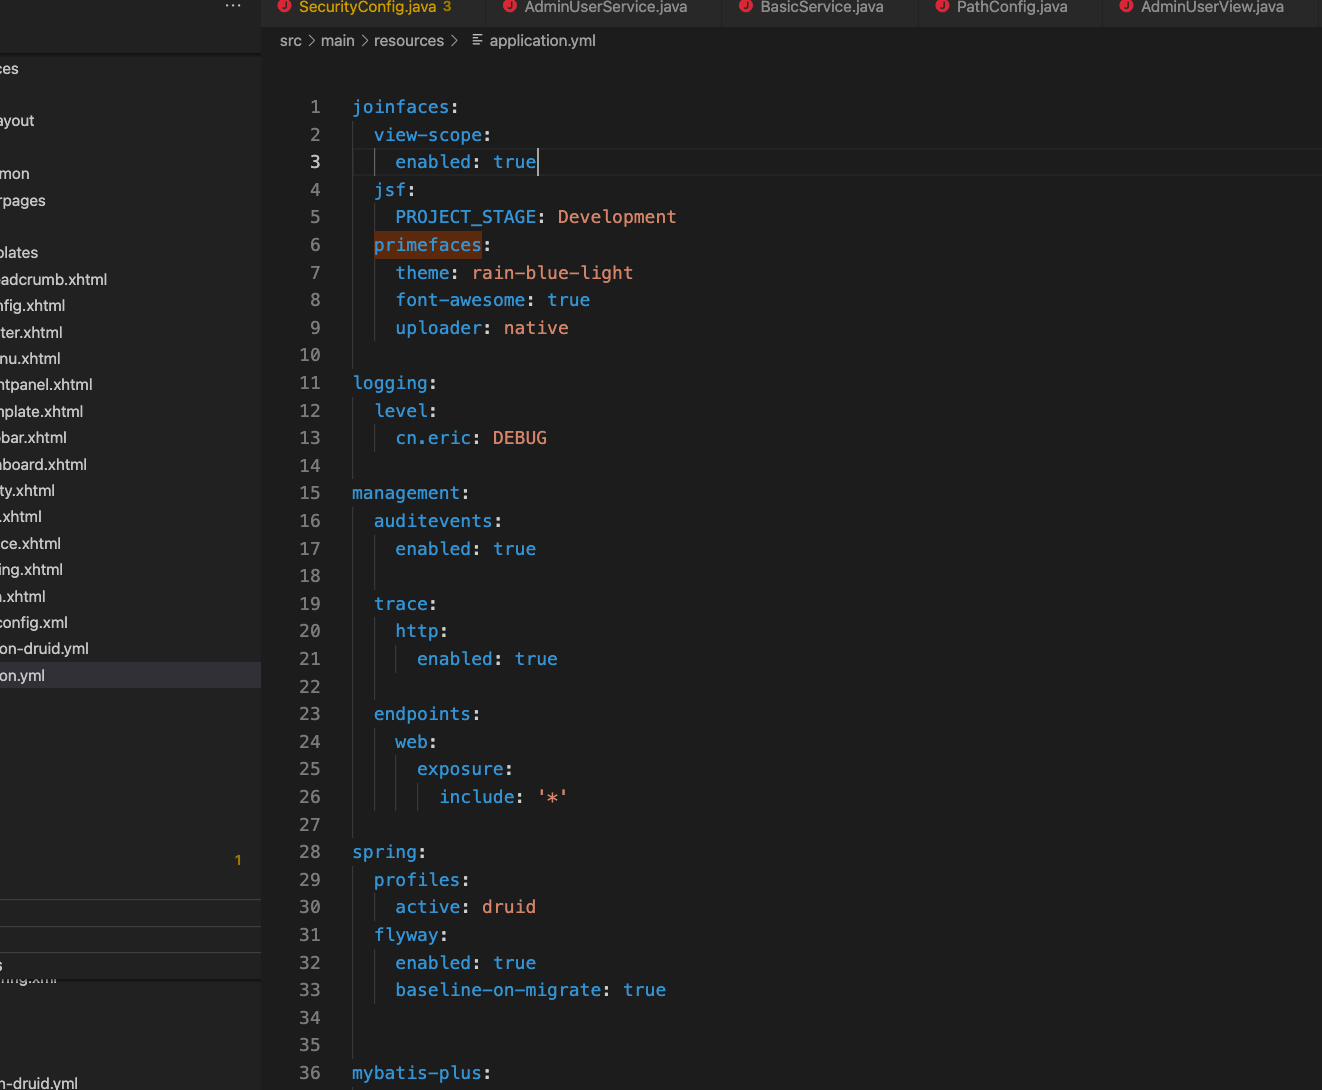The image size is (1322, 1090).
Task: Select the highlighted on.yml file in explorer
Action: pos(130,676)
